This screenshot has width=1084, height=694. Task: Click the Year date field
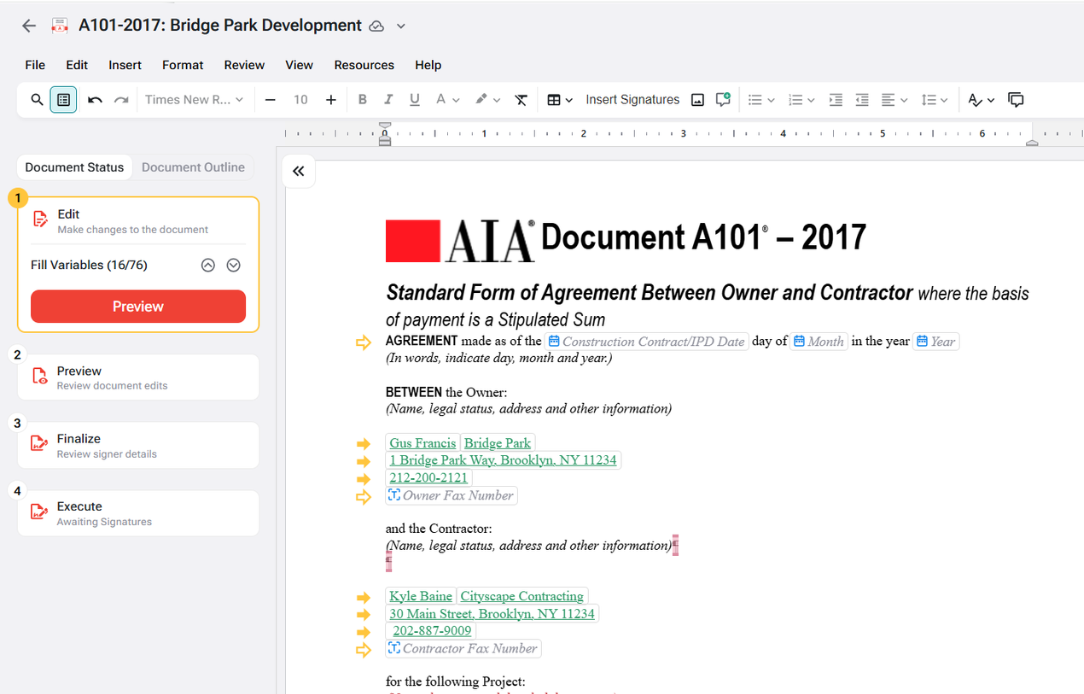pyautogui.click(x=936, y=341)
